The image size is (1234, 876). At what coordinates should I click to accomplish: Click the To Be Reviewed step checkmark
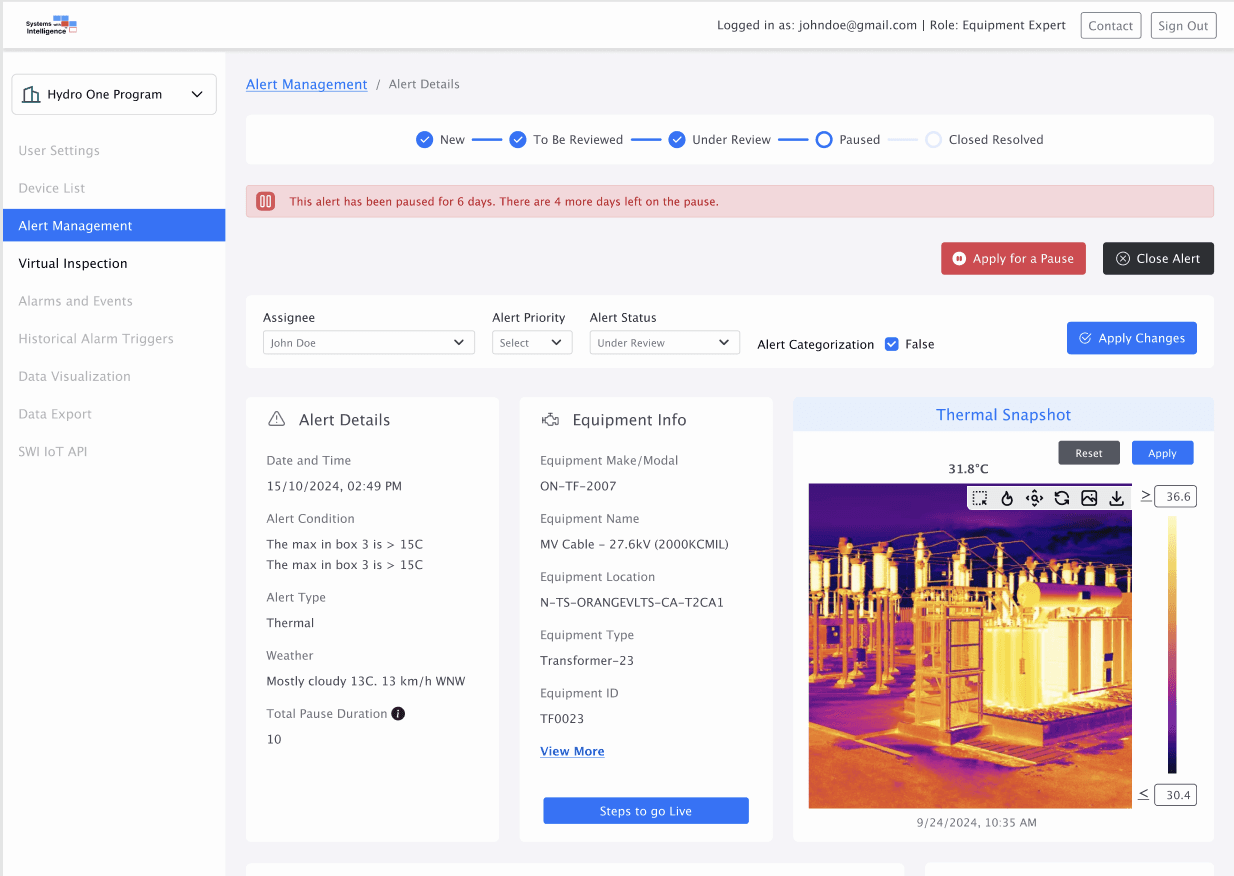click(518, 140)
